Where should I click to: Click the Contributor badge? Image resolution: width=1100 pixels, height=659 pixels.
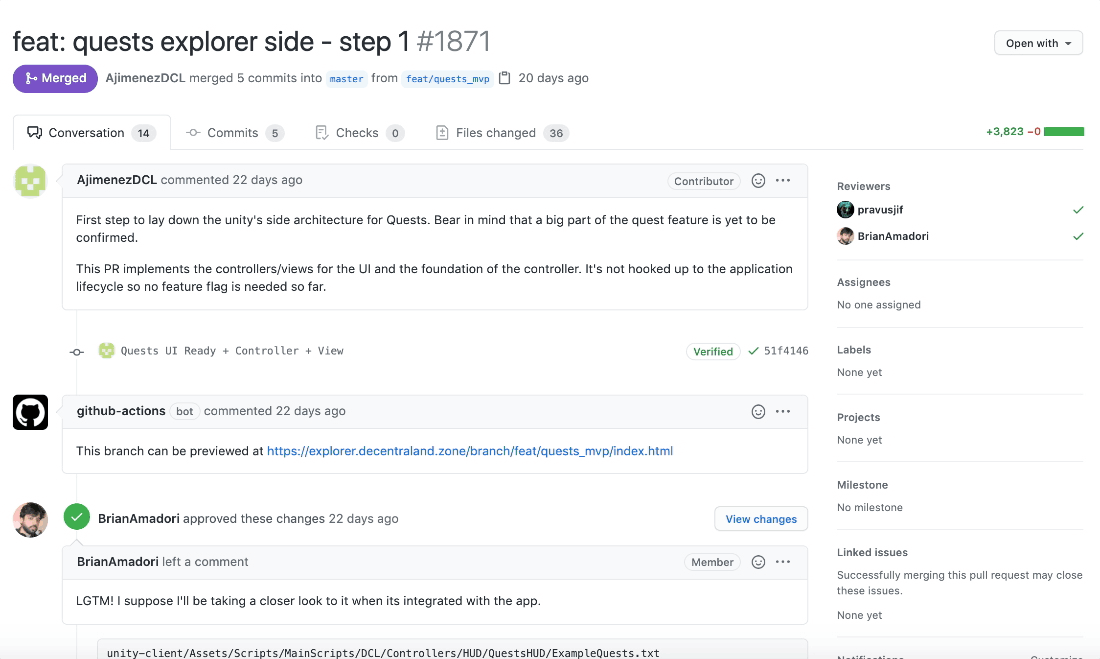point(704,181)
